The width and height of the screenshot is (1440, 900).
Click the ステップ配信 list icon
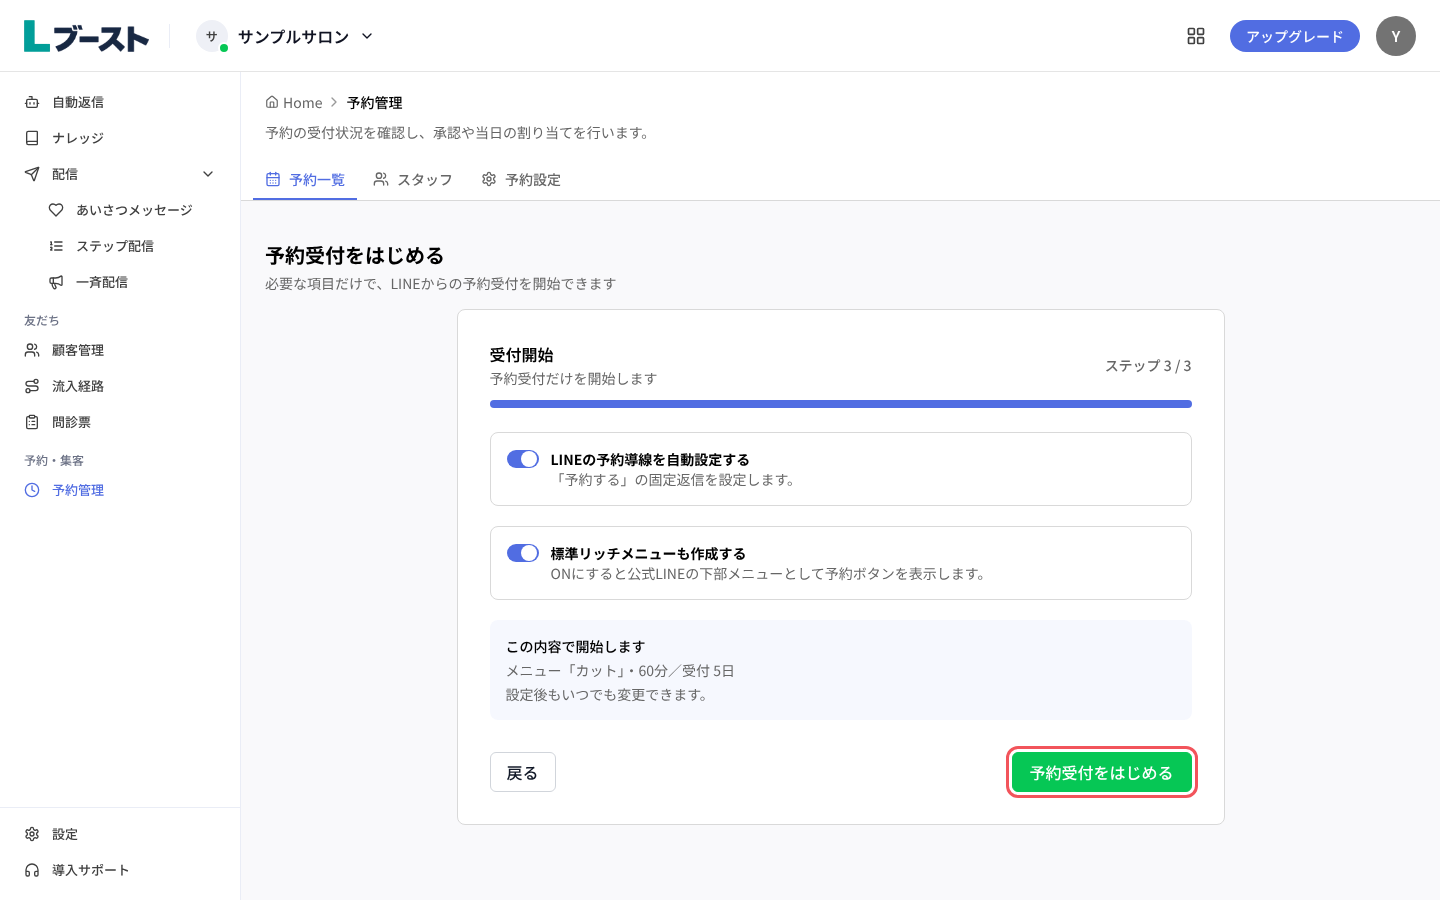[56, 246]
